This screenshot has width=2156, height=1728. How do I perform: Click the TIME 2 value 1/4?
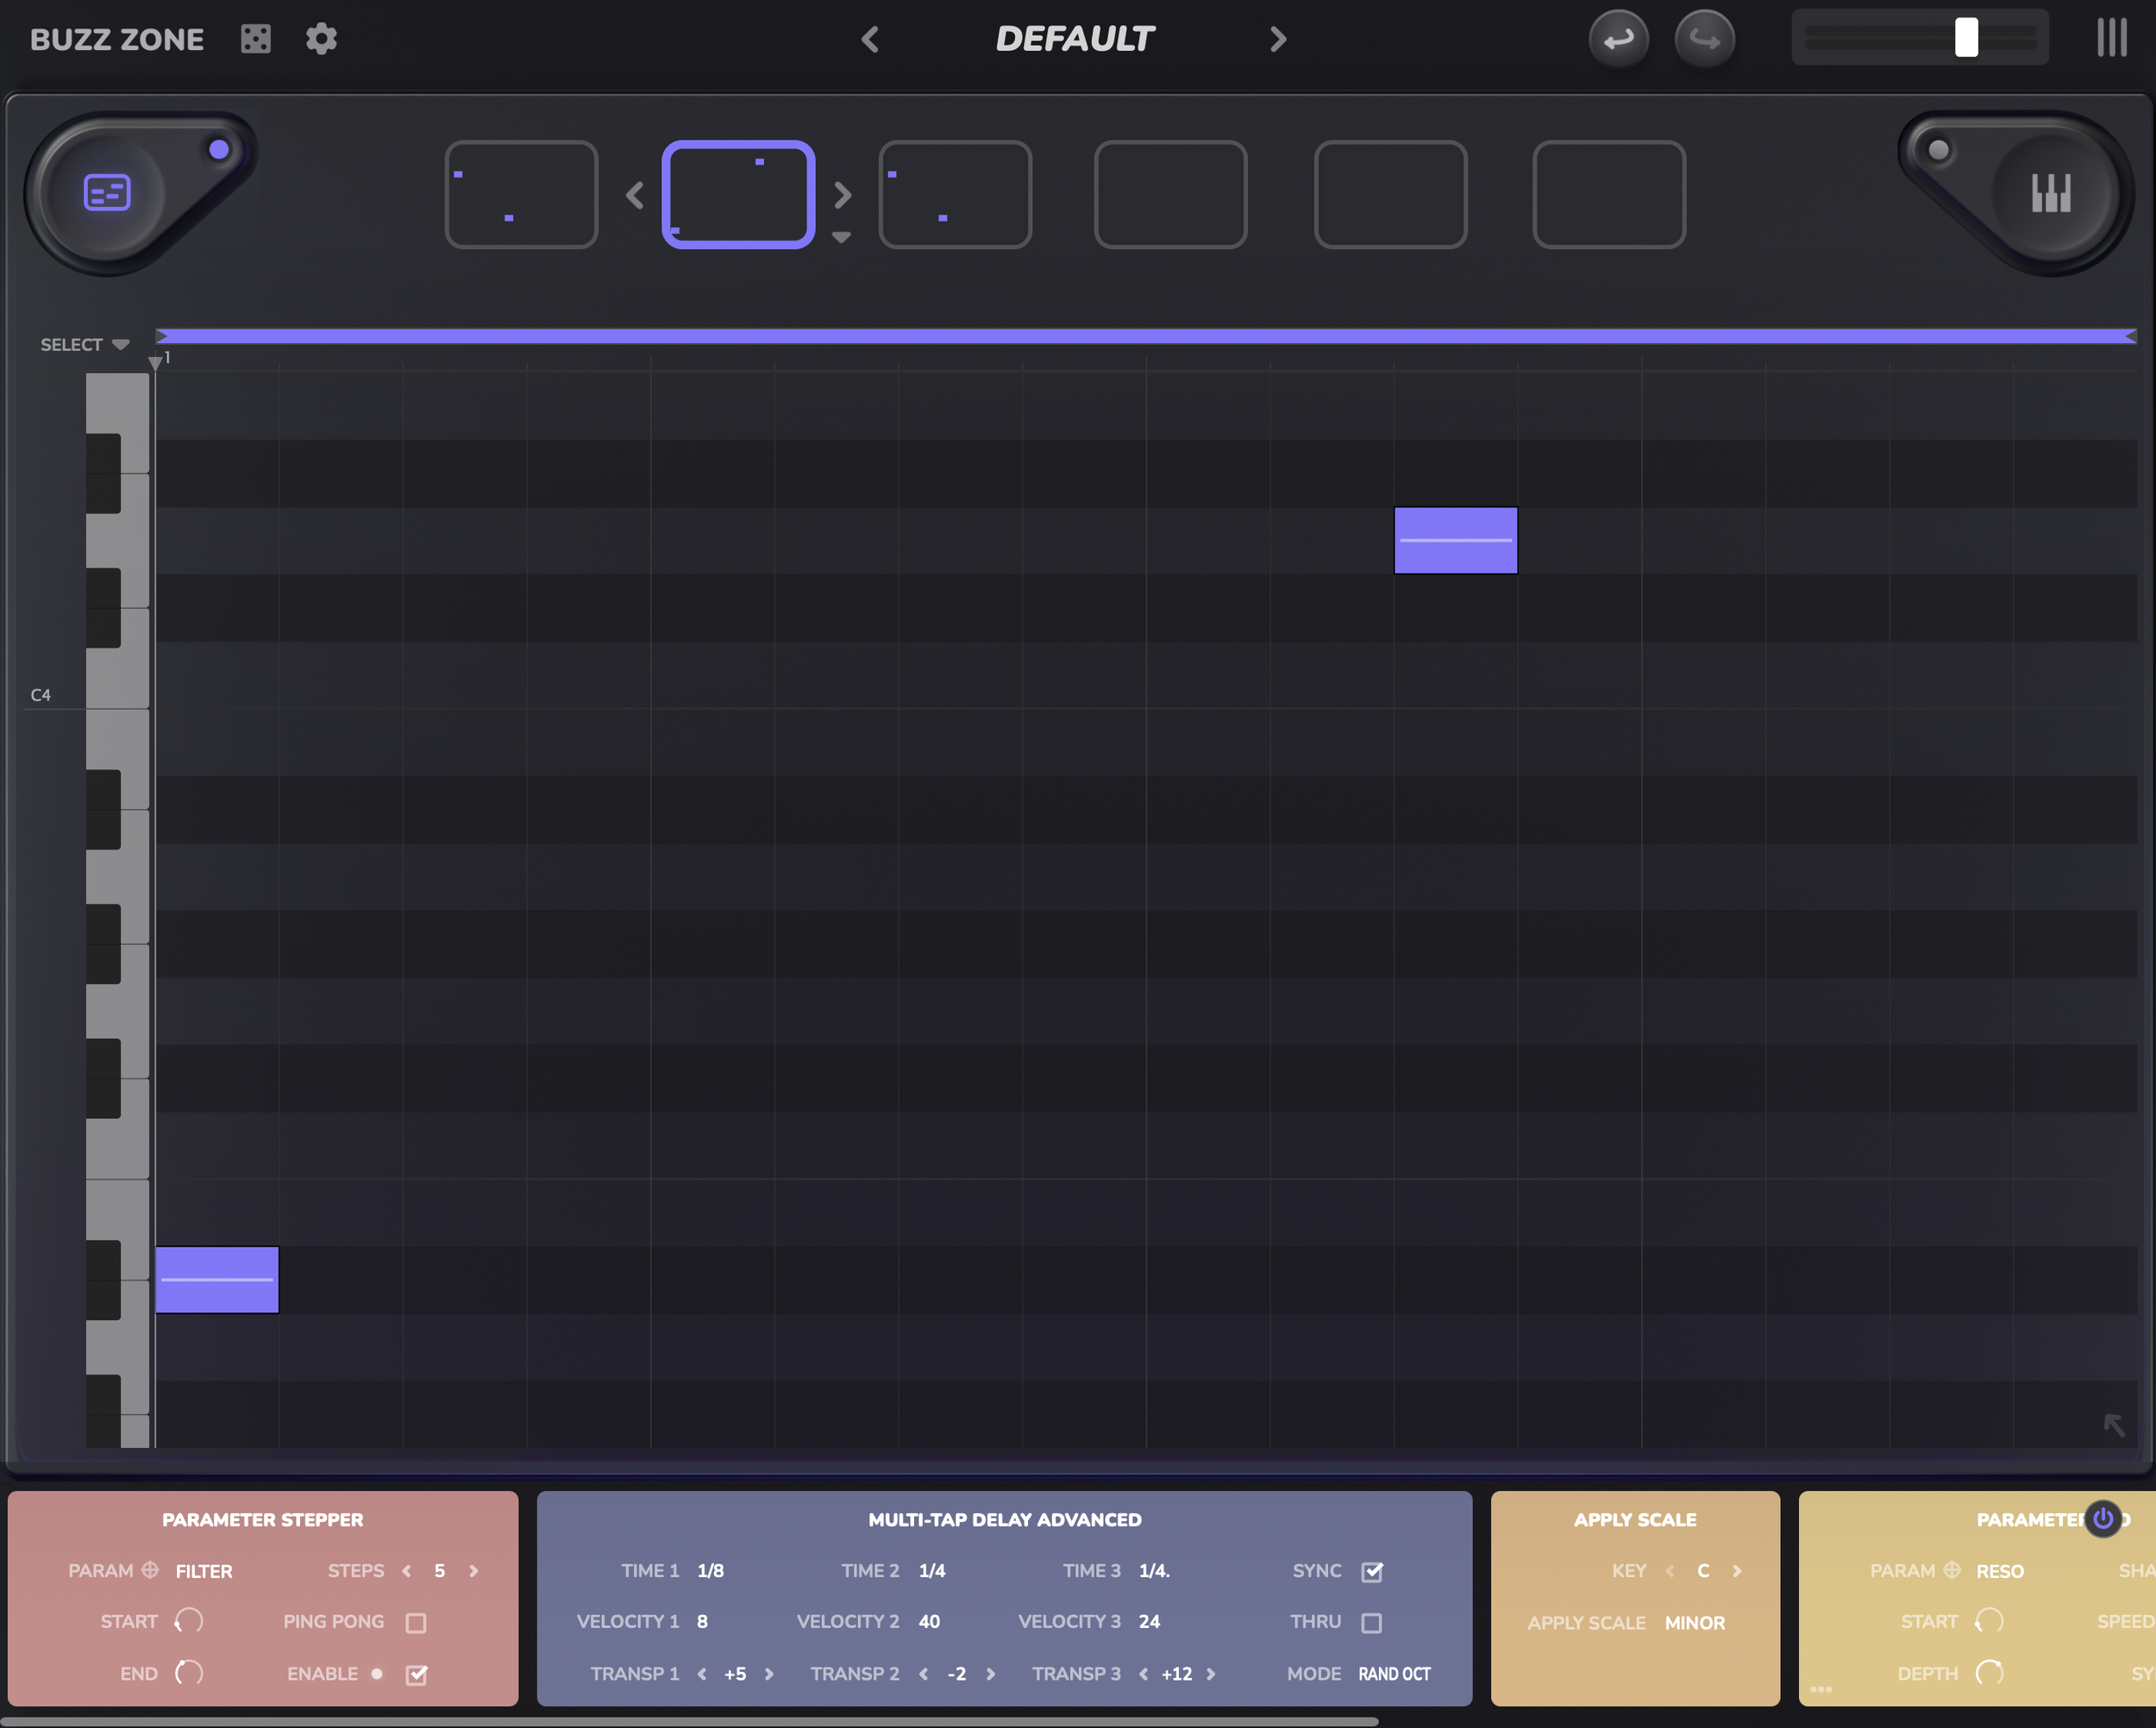(932, 1571)
